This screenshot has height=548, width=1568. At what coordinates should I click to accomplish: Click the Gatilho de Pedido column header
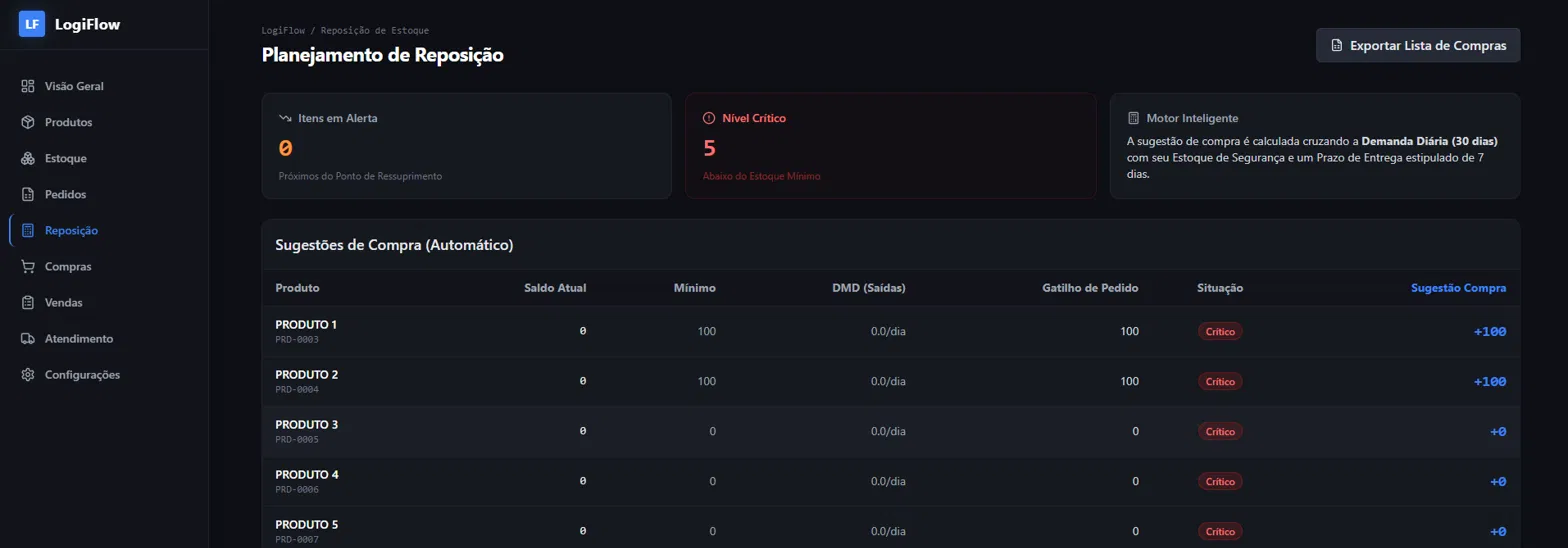tap(1090, 288)
